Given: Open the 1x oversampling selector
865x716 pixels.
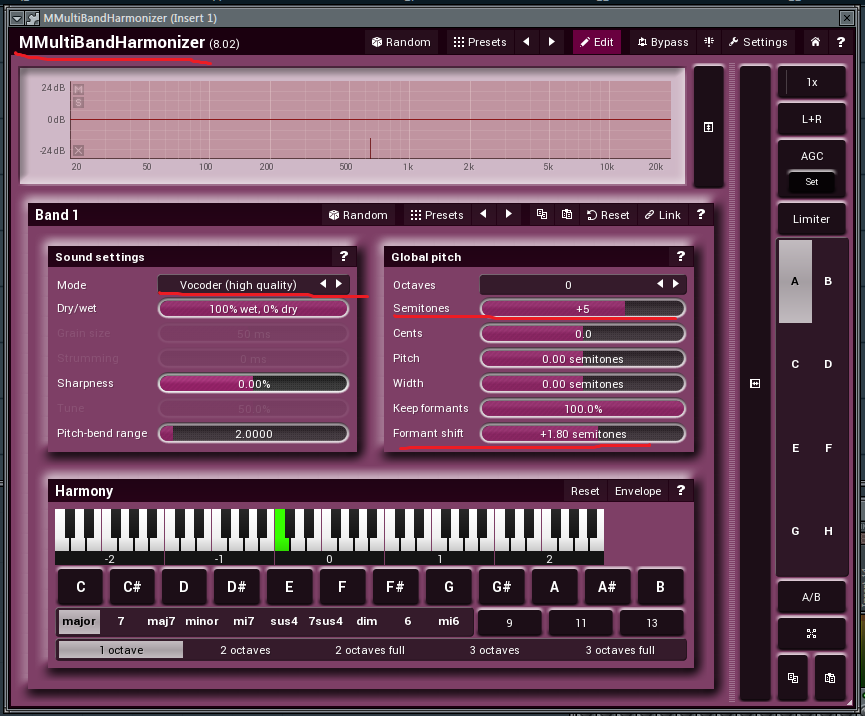Looking at the screenshot, I should coord(811,82).
